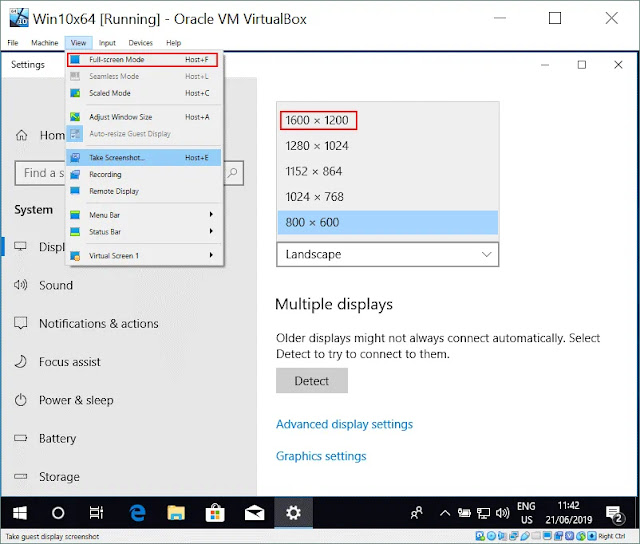
Task: Open Advanced display settings link
Action: pos(344,424)
